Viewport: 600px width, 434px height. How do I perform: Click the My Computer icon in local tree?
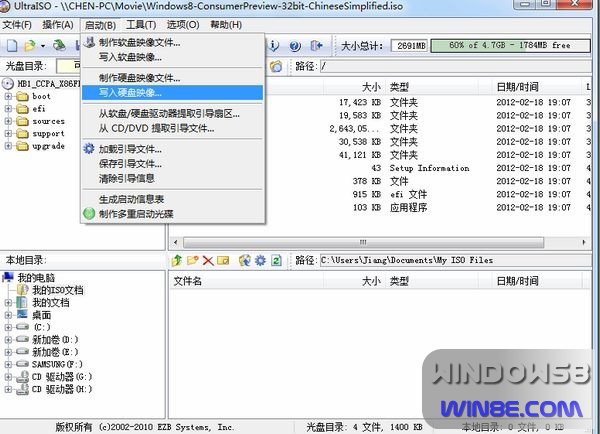[8, 277]
